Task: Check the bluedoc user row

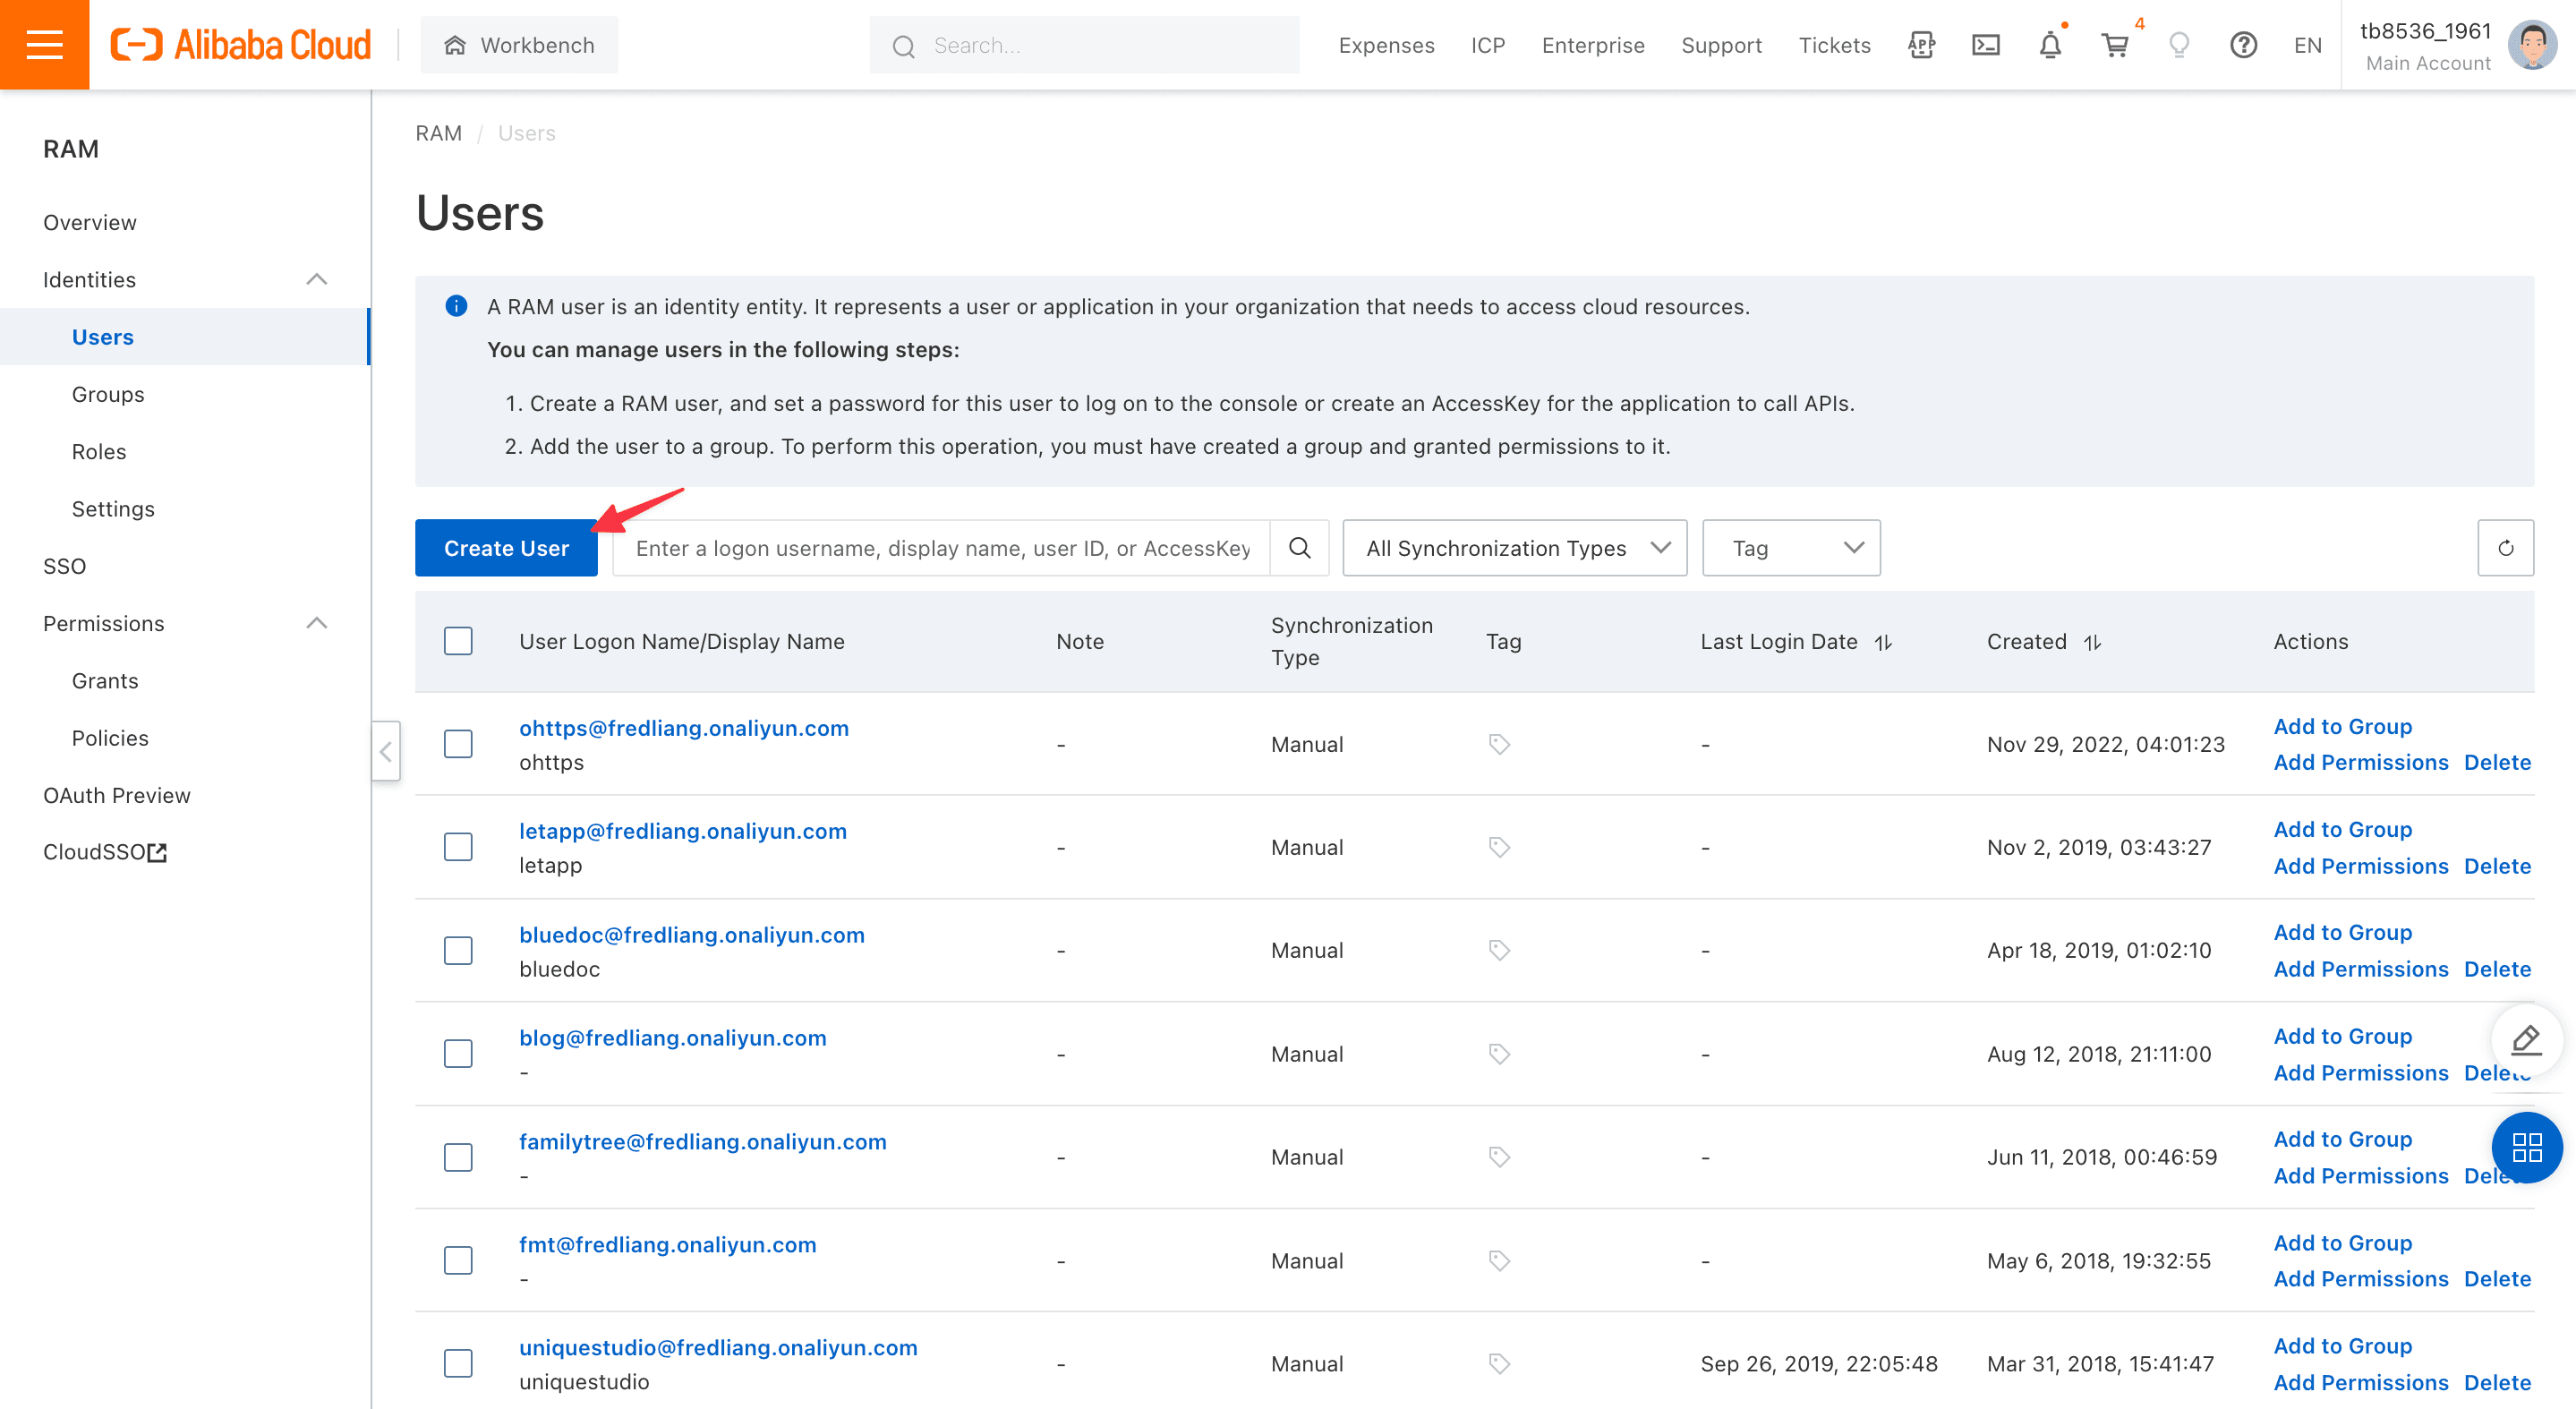Action: (458, 950)
